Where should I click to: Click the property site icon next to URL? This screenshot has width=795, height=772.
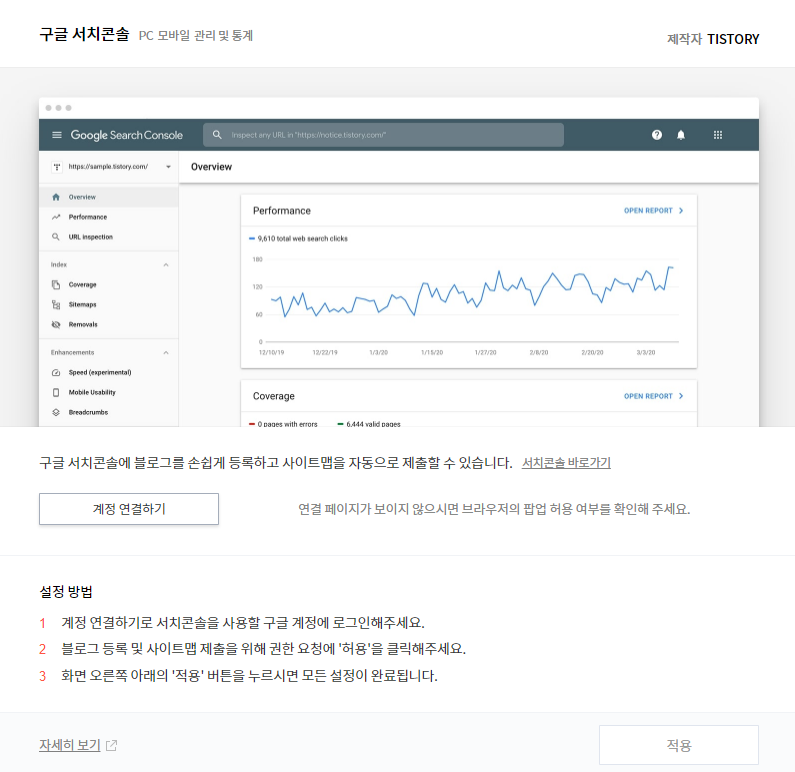pos(57,167)
